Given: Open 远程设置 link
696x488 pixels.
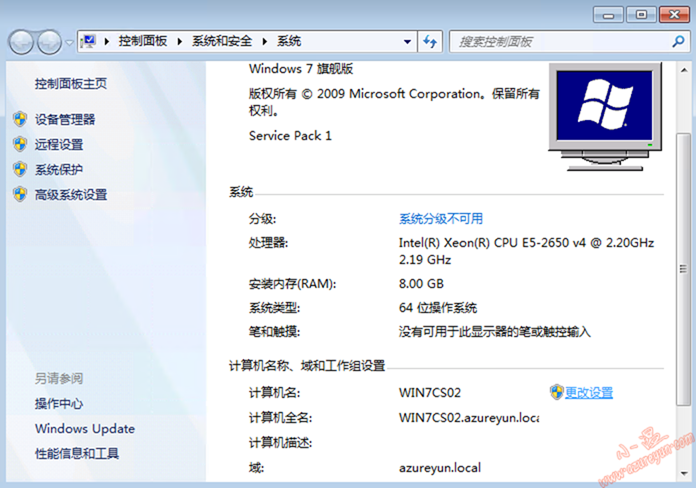Looking at the screenshot, I should [59, 144].
